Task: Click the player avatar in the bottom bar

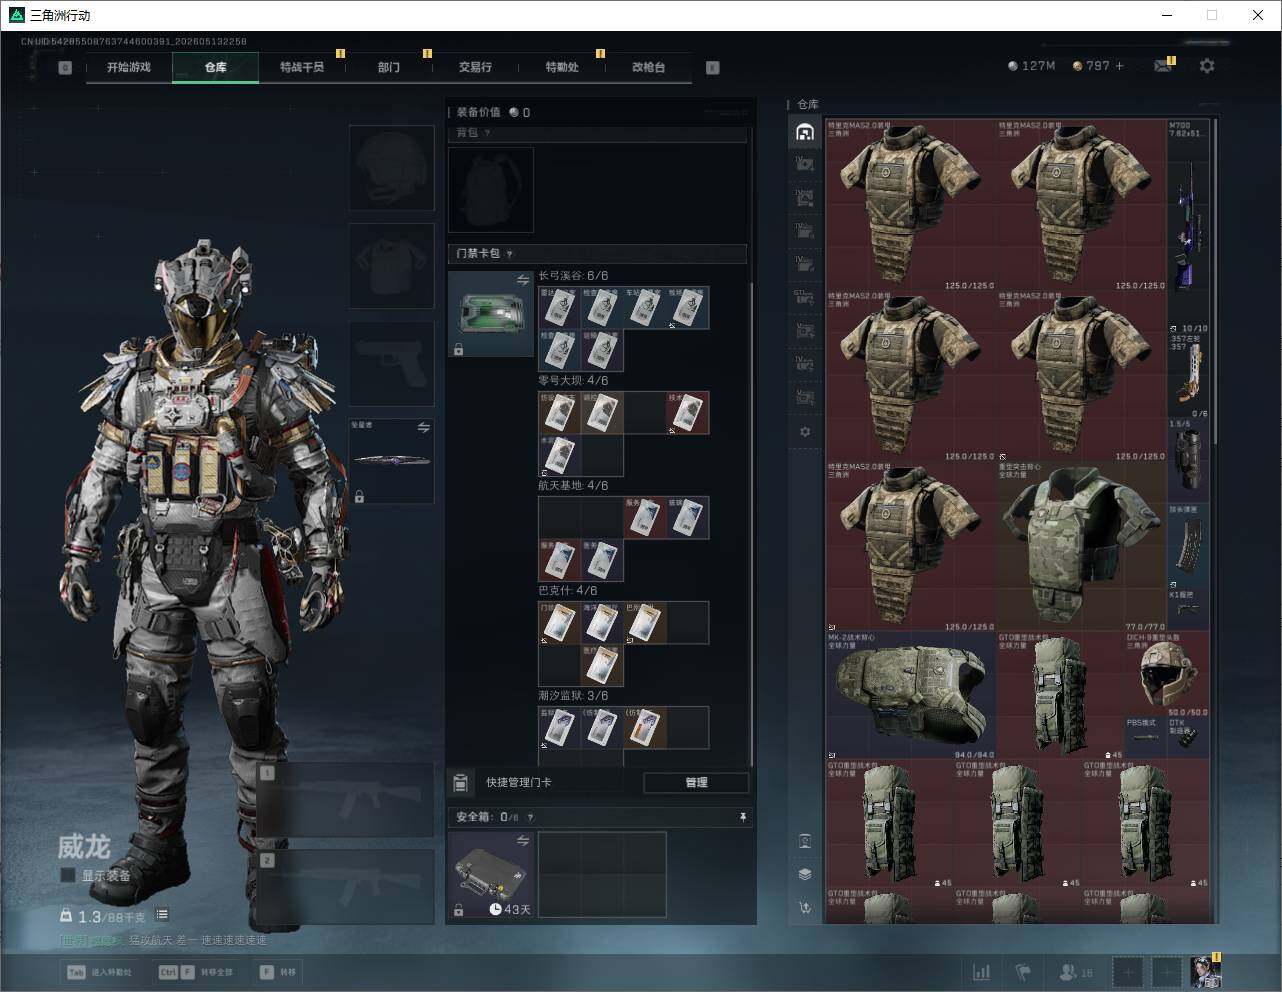Action: (1205, 971)
